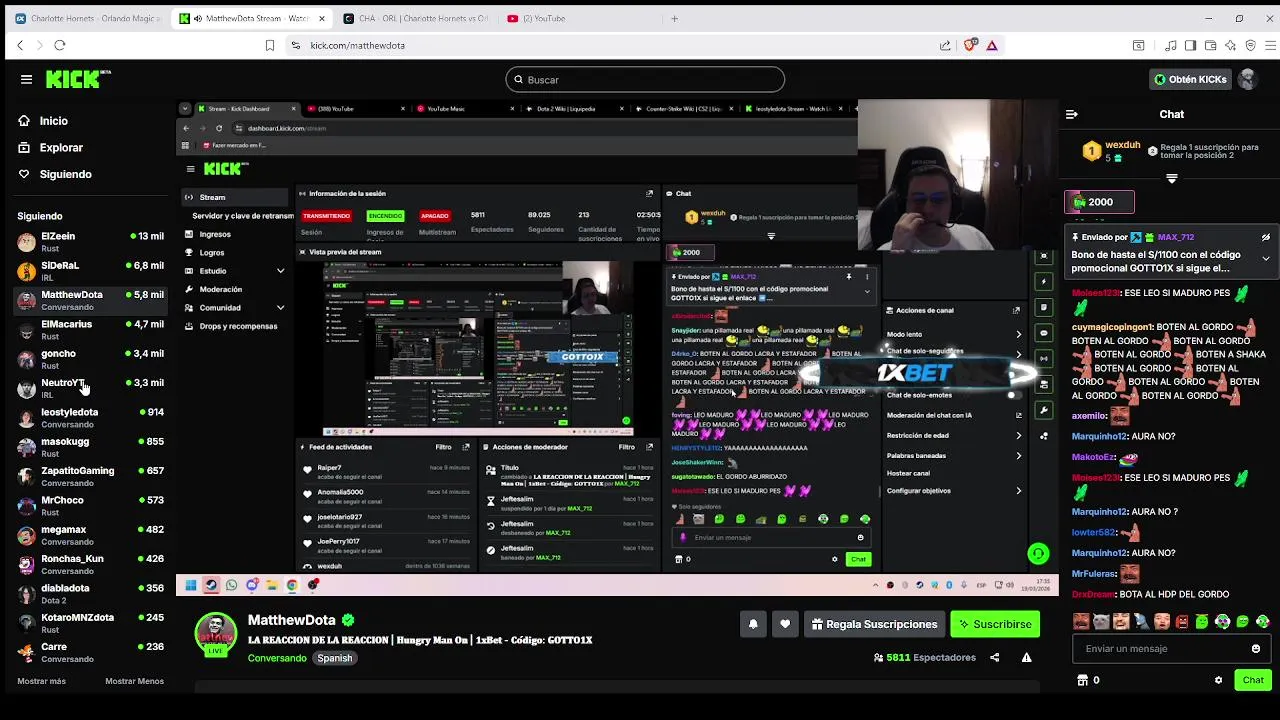Open Brave Wallet icon
The image size is (1280, 720).
pos(1210,45)
